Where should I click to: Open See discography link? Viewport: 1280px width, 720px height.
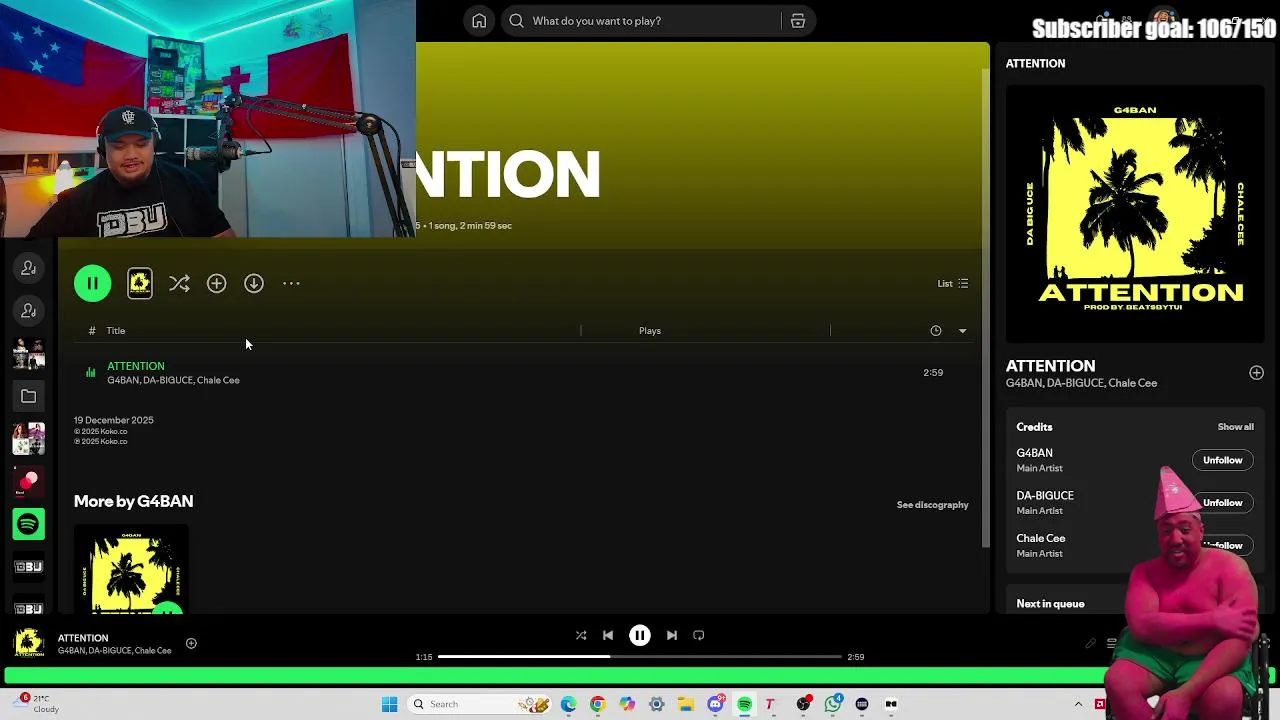[x=932, y=505]
